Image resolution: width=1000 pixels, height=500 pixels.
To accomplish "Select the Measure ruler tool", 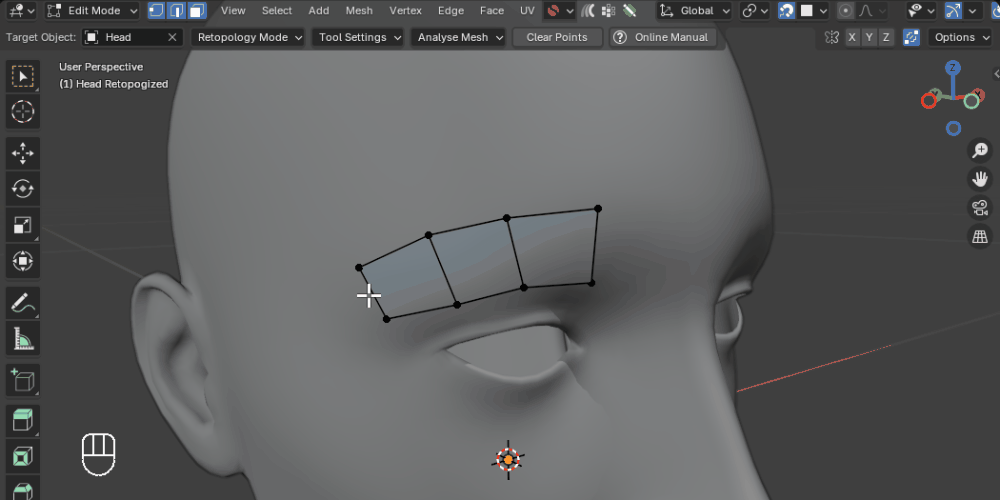I will [23, 339].
